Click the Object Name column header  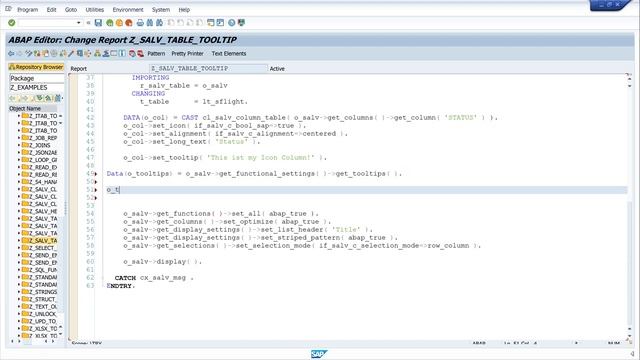point(33,109)
